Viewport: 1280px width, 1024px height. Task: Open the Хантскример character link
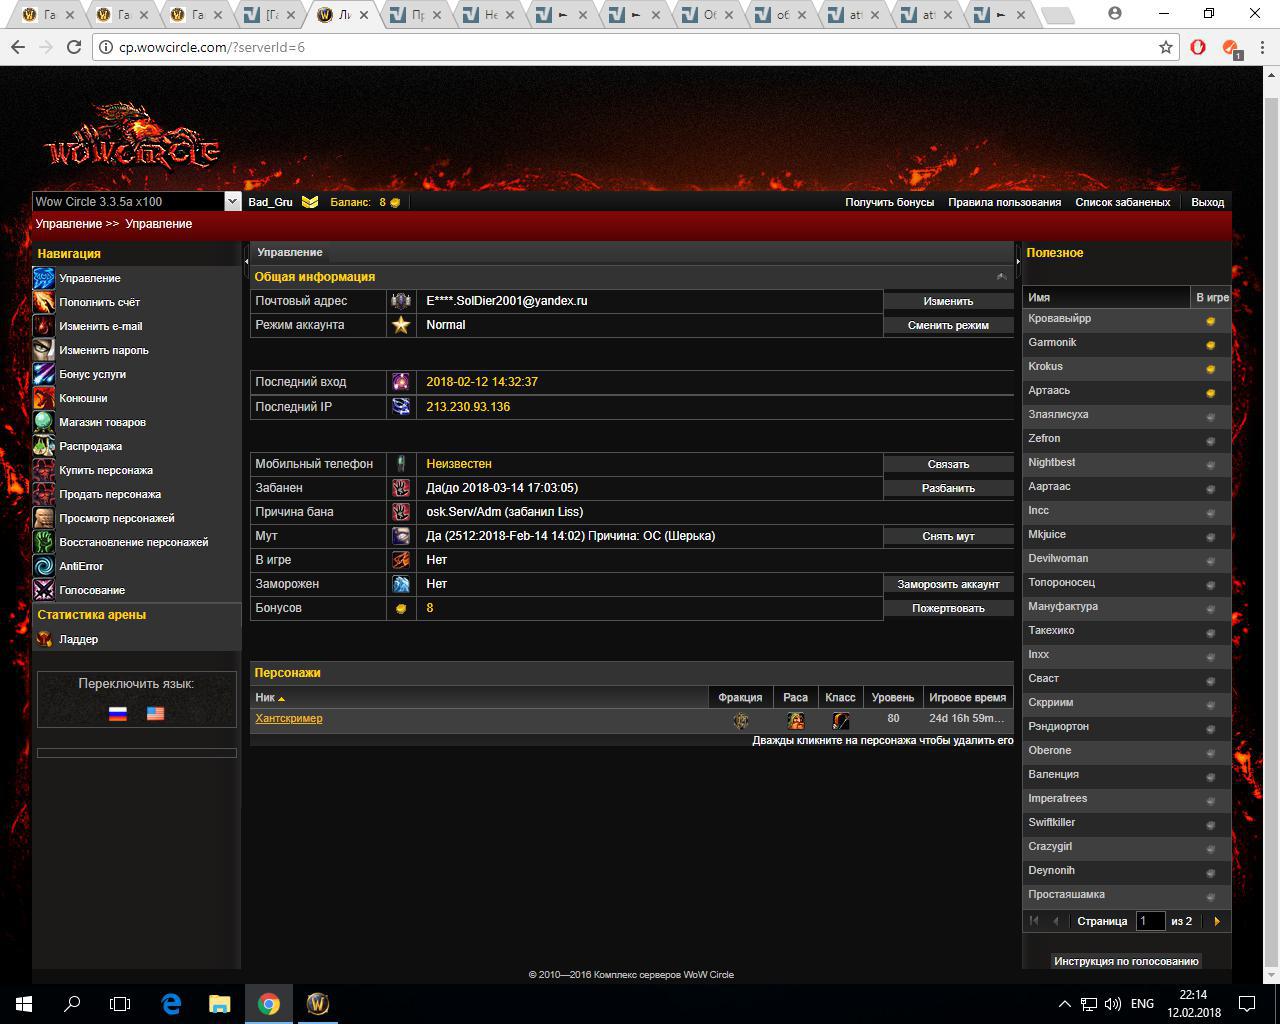288,718
